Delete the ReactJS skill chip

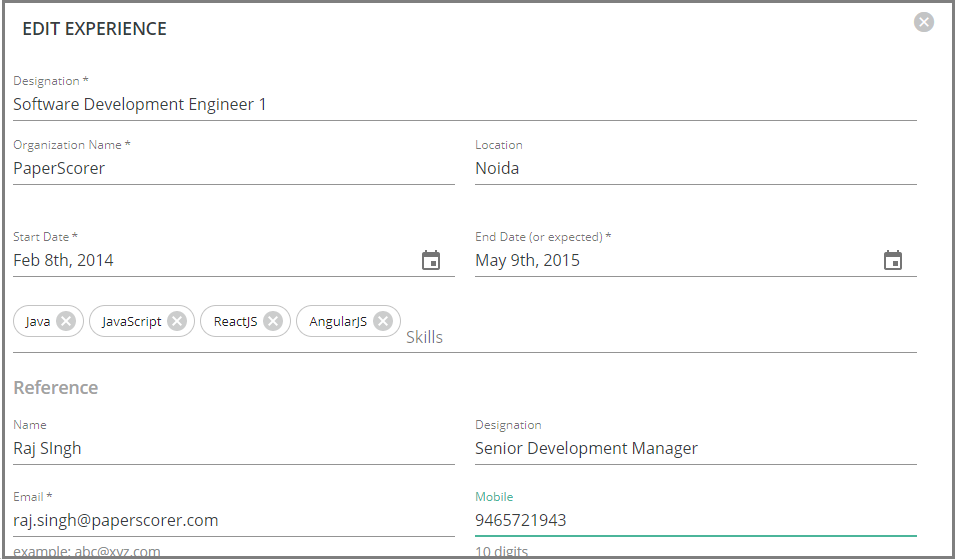[273, 321]
